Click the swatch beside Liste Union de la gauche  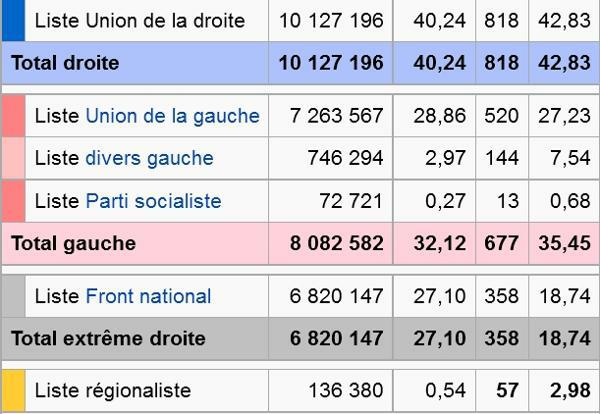pyautogui.click(x=12, y=116)
